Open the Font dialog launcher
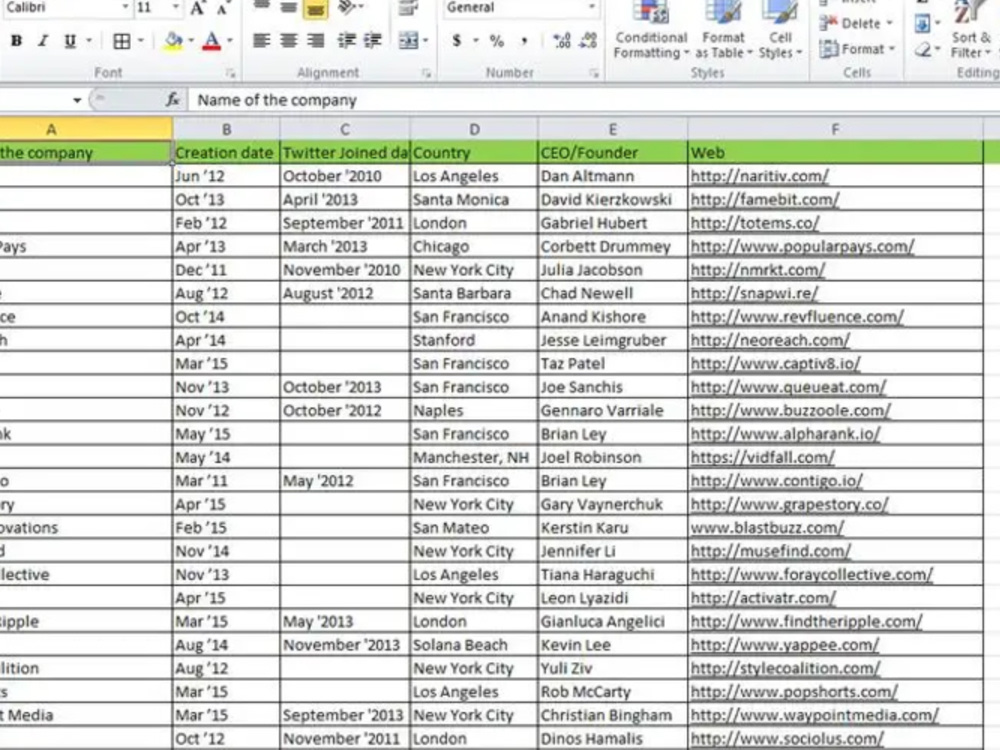 point(230,73)
